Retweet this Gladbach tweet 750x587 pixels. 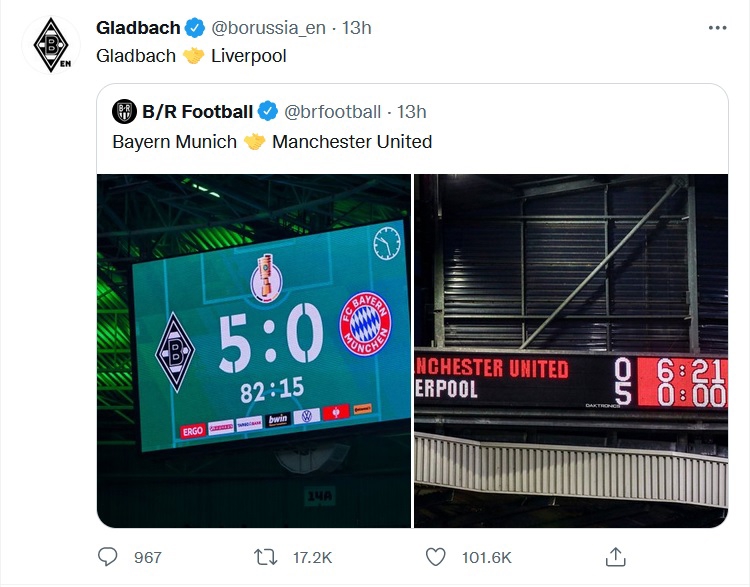[266, 557]
